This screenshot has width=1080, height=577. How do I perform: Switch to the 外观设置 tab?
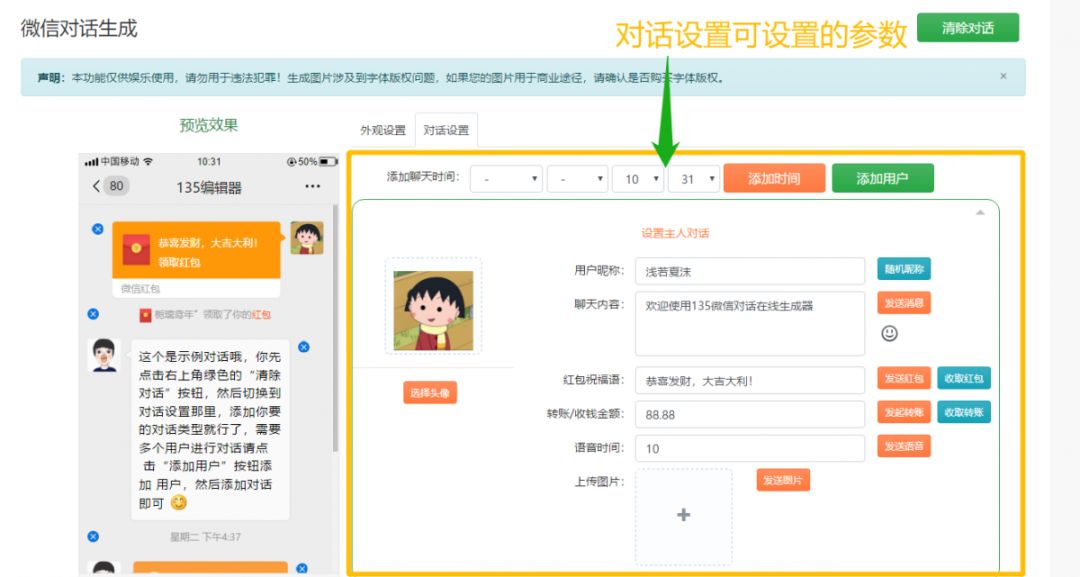pos(383,130)
